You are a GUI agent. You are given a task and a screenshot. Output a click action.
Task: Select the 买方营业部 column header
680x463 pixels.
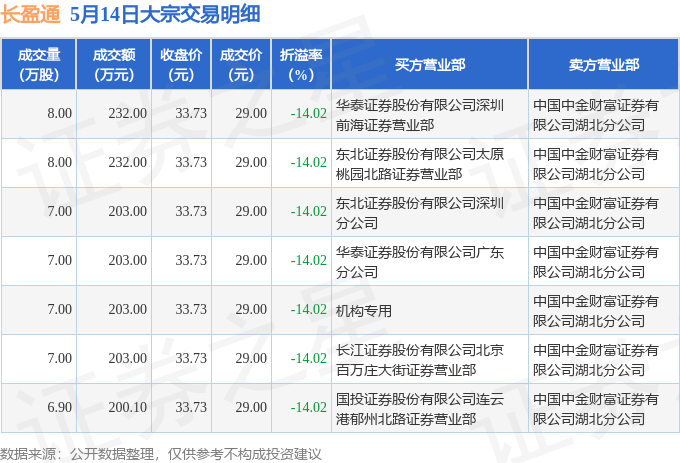point(430,65)
